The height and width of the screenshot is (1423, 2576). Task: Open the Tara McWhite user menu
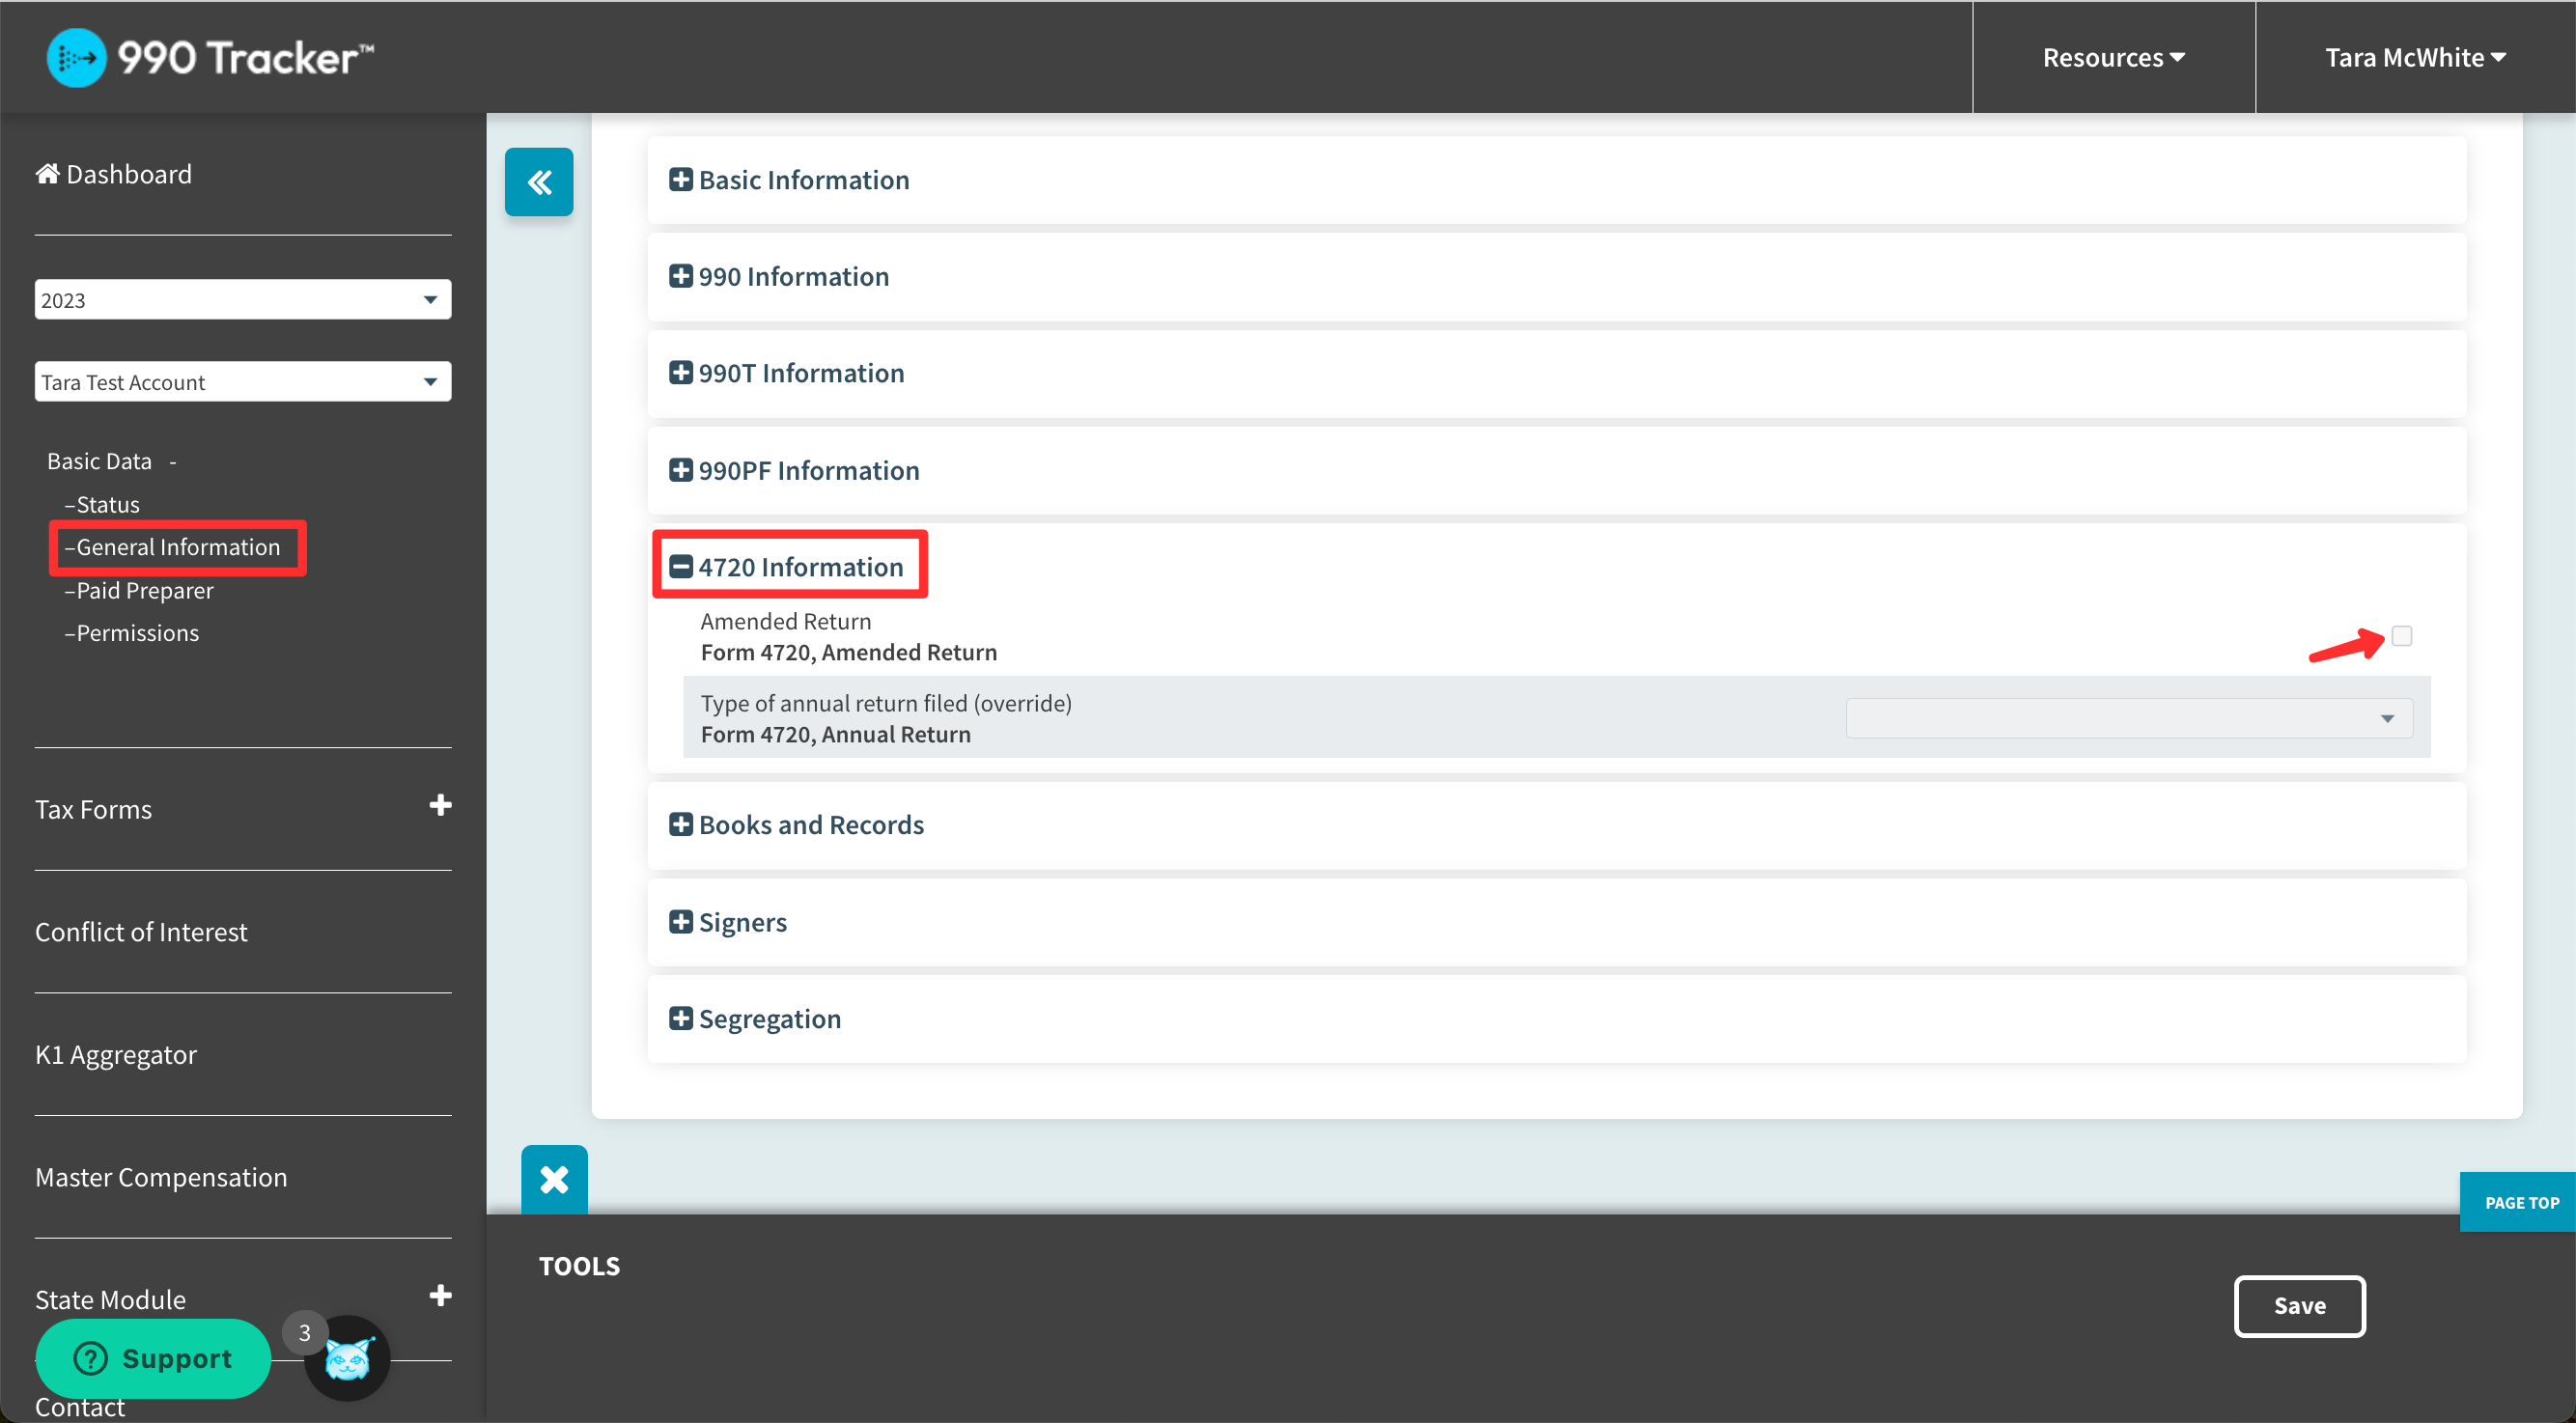click(2414, 58)
